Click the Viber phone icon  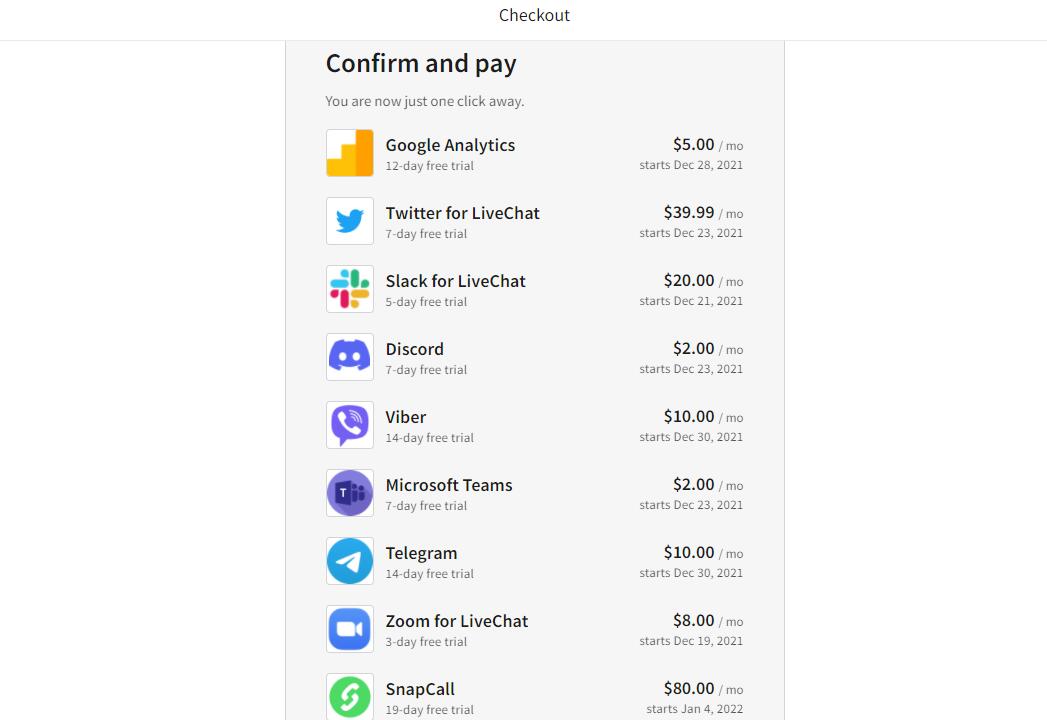(x=350, y=425)
